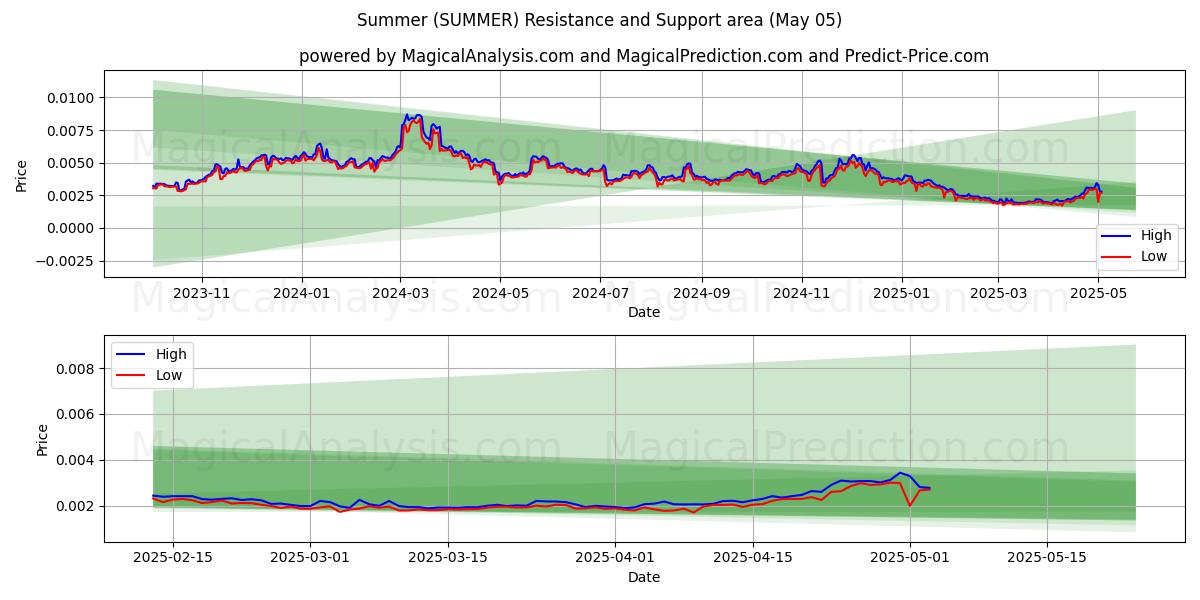Click the '2025-05-01' date tick label

908,556
